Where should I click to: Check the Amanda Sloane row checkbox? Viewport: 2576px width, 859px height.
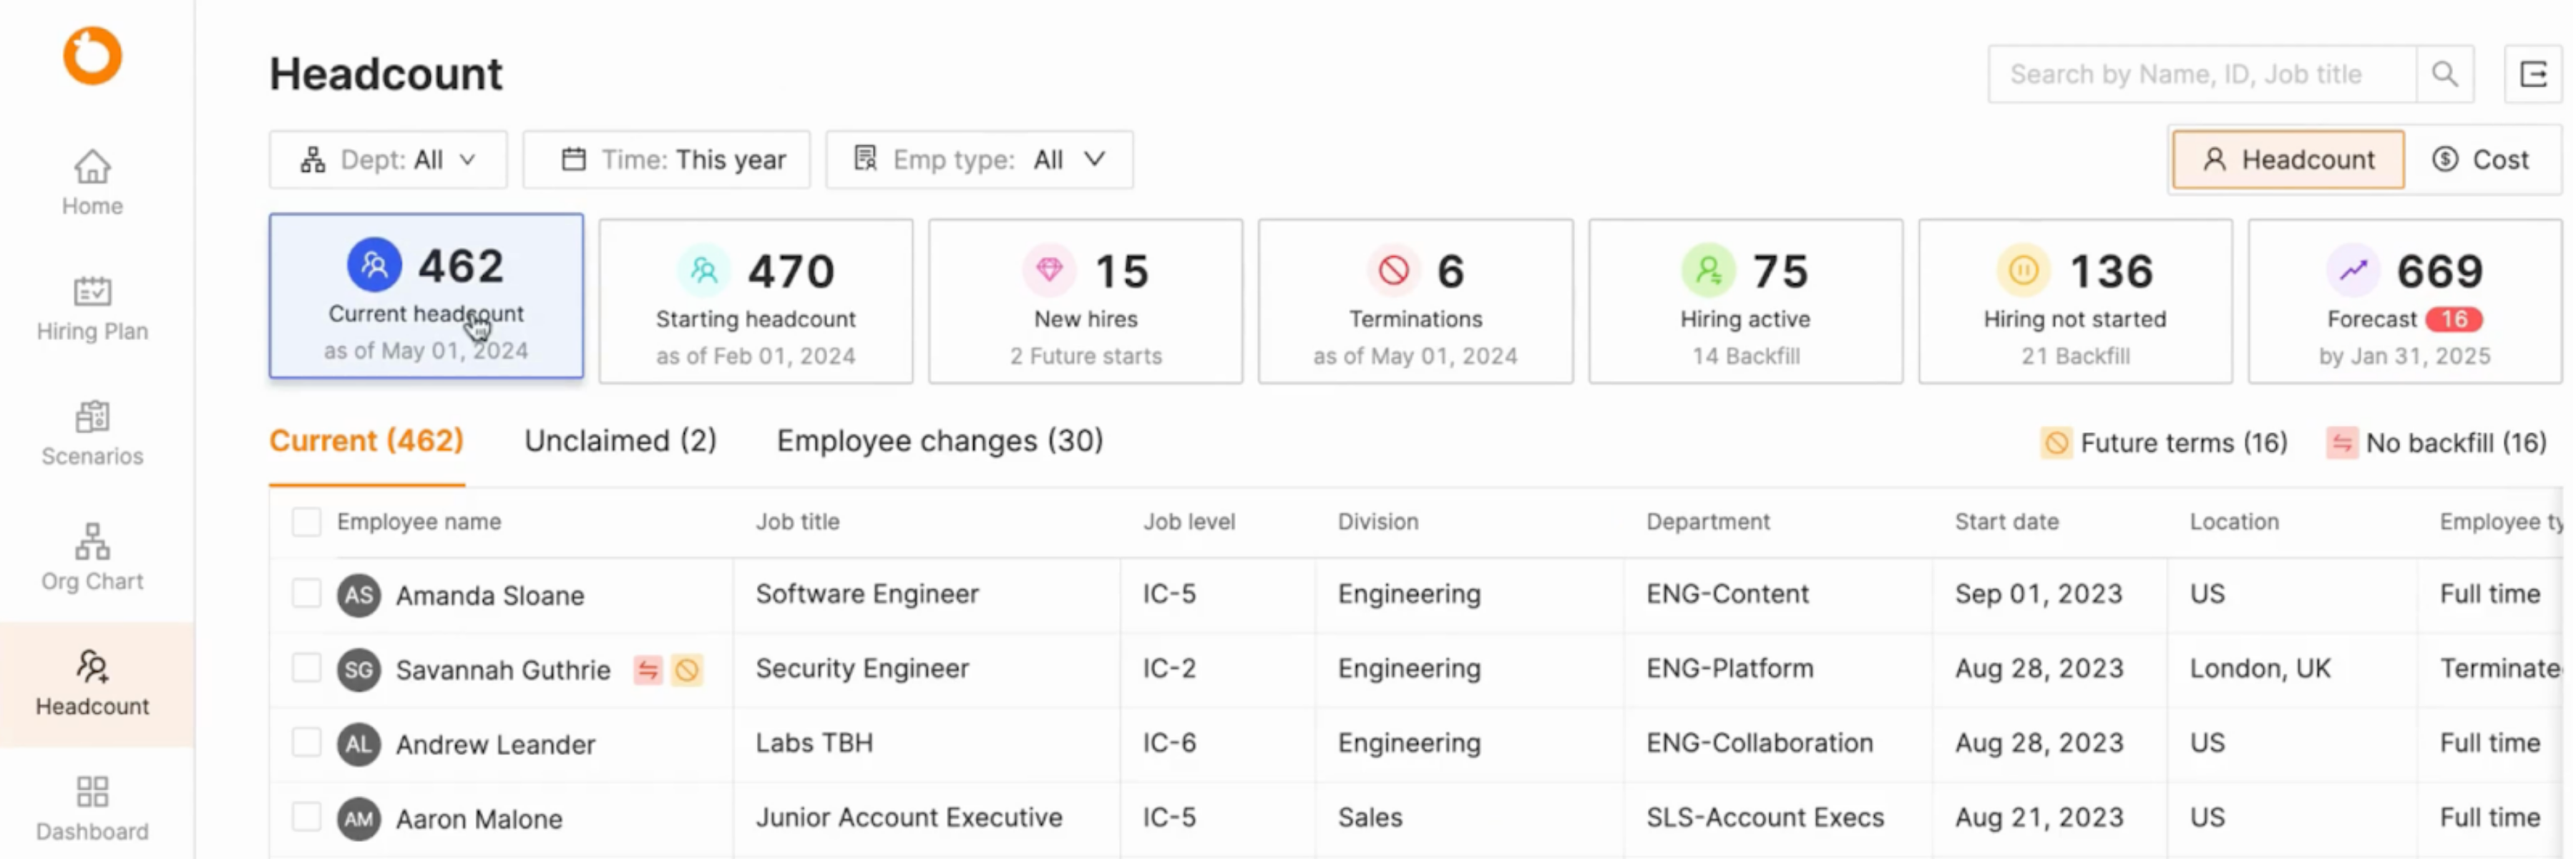[306, 594]
